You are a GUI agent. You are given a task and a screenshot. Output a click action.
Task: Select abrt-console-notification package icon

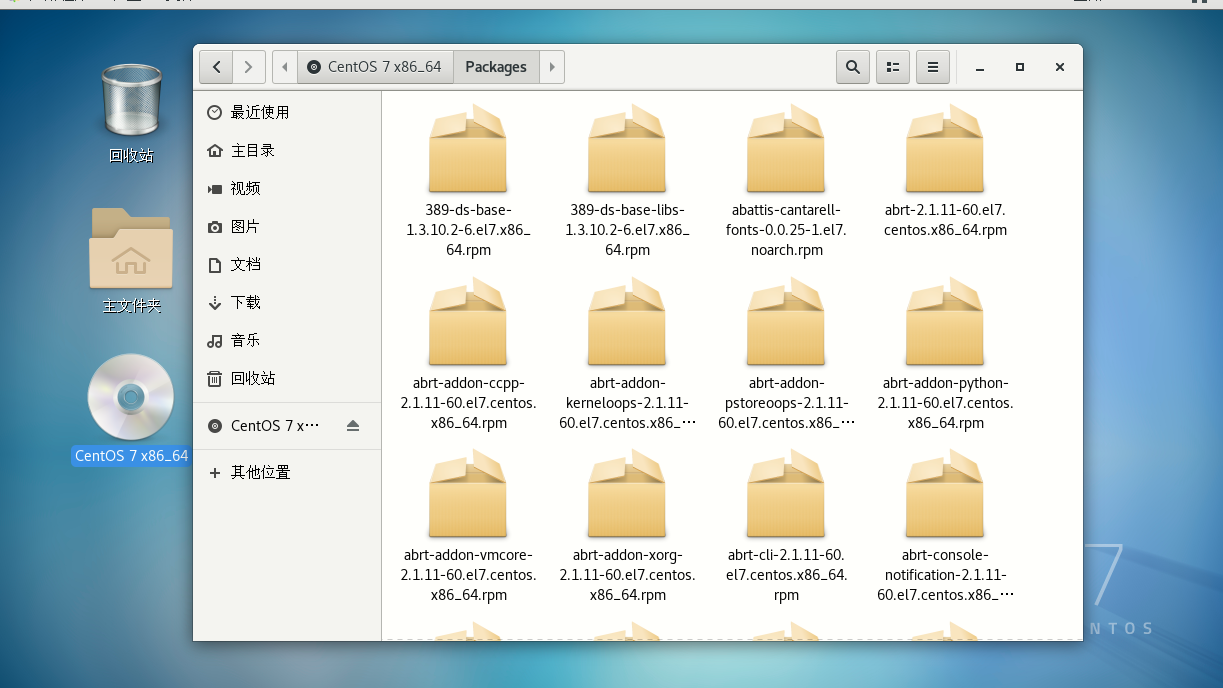945,493
